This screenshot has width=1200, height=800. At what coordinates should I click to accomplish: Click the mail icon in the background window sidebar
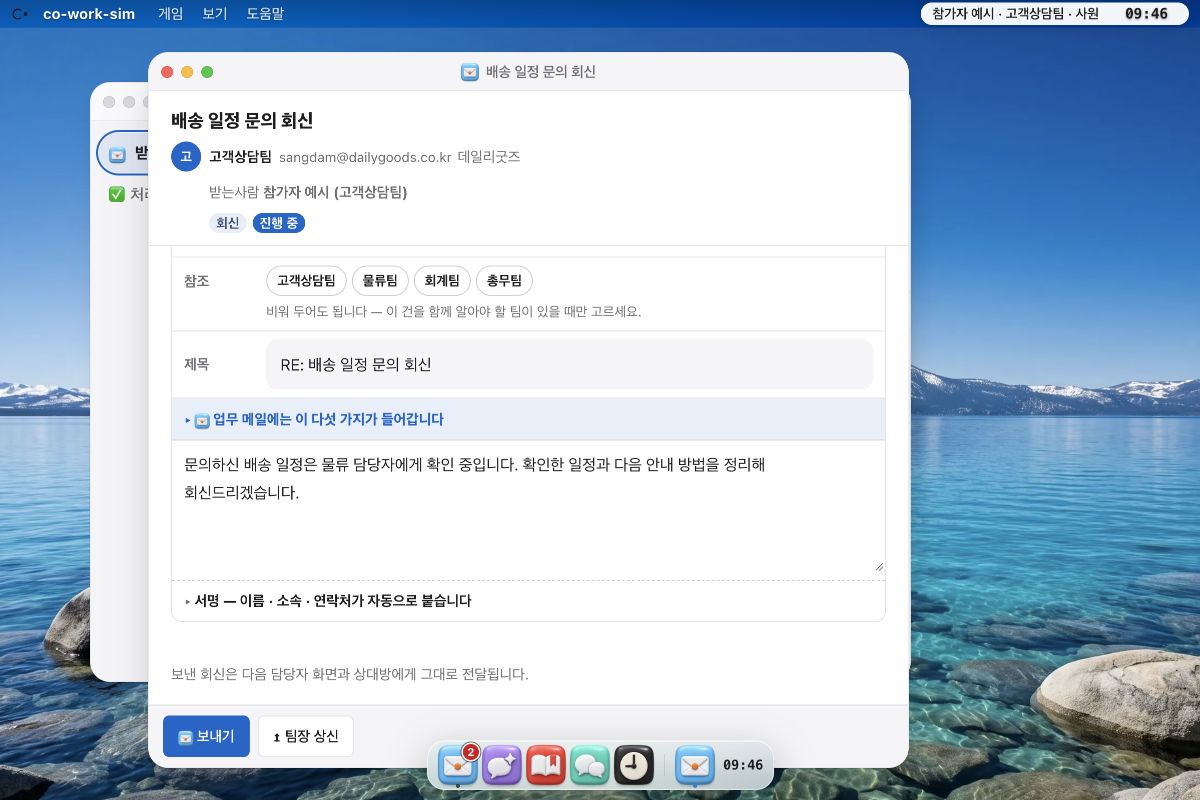coord(117,154)
